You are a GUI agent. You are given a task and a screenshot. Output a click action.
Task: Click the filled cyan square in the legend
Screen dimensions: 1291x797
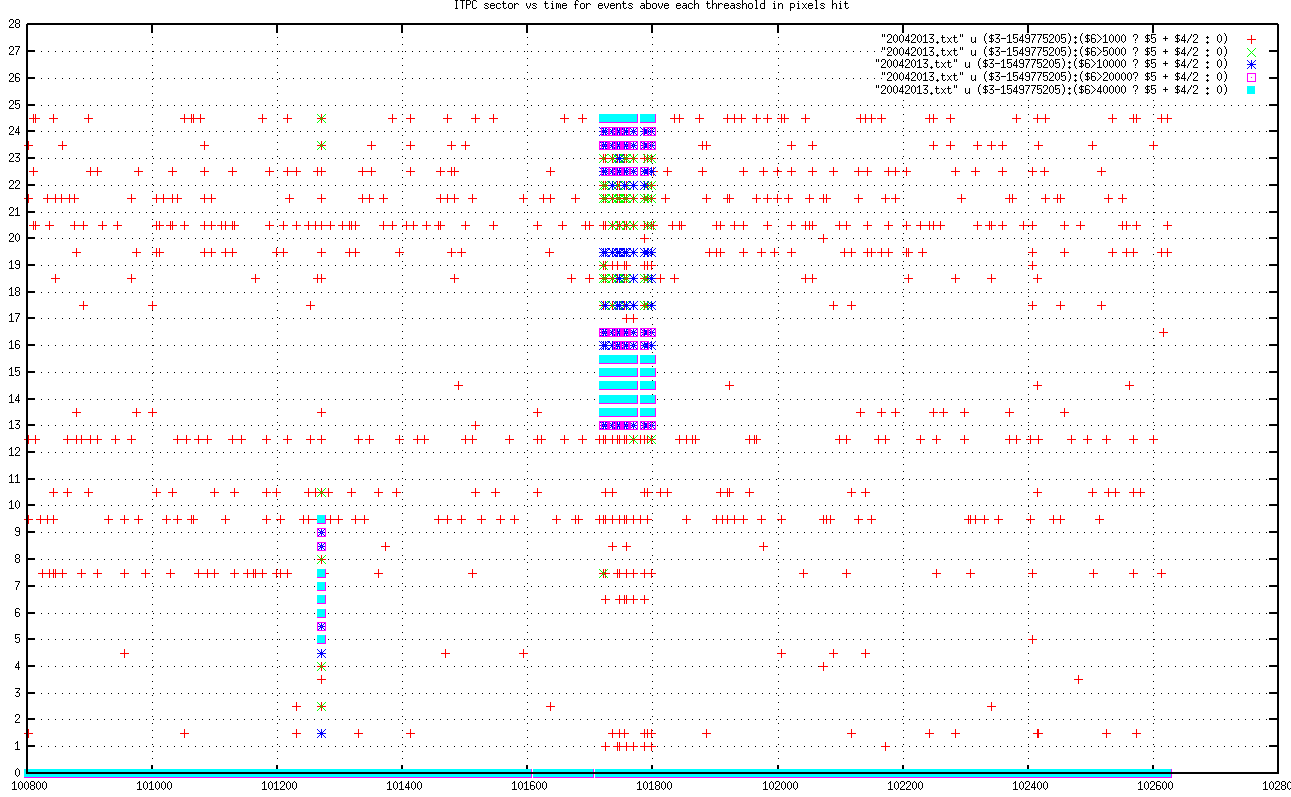pos(1250,90)
